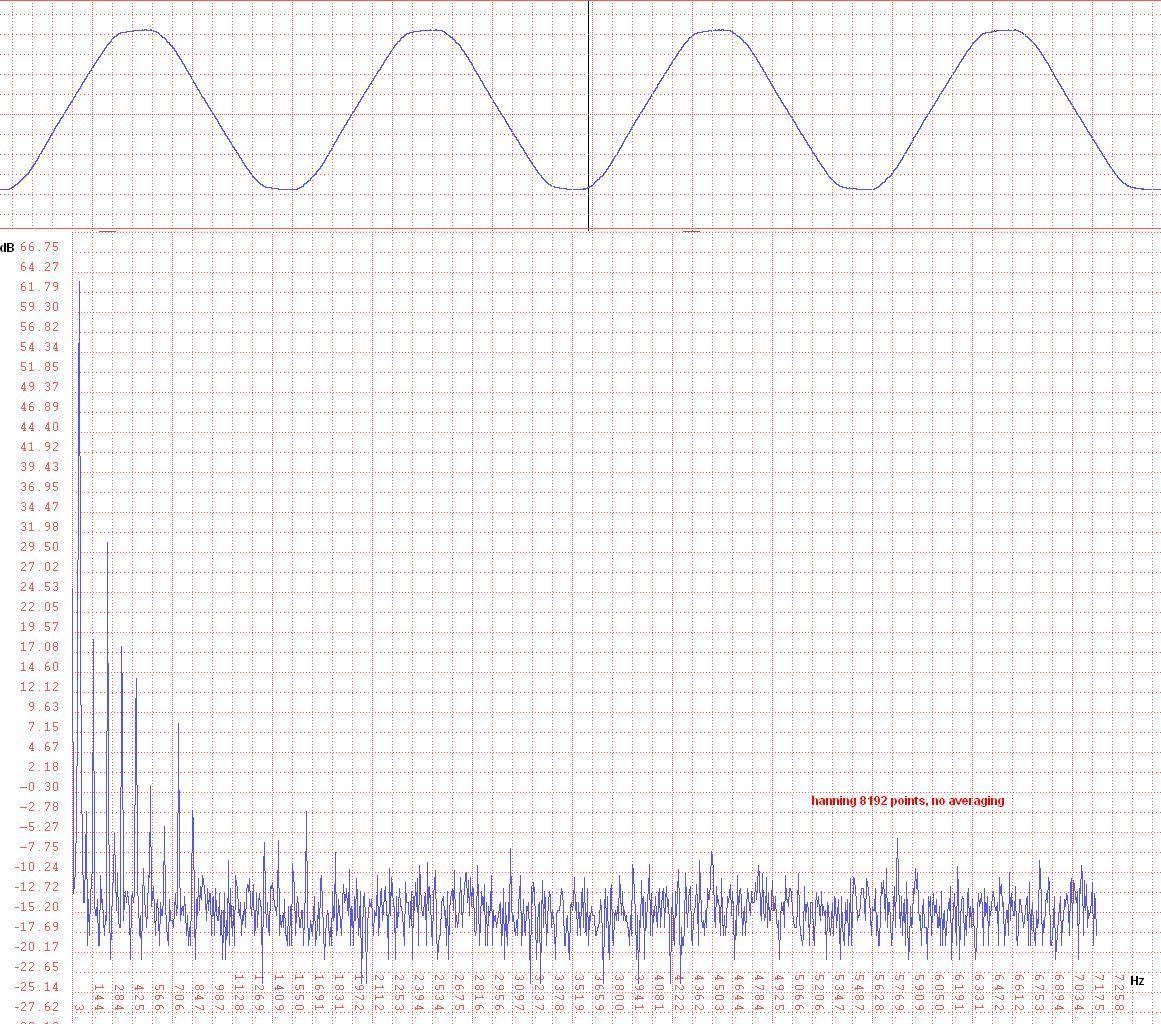Click the 4925 Hz frequency axis label
Screen dimensions: 1161x1024
click(779, 993)
